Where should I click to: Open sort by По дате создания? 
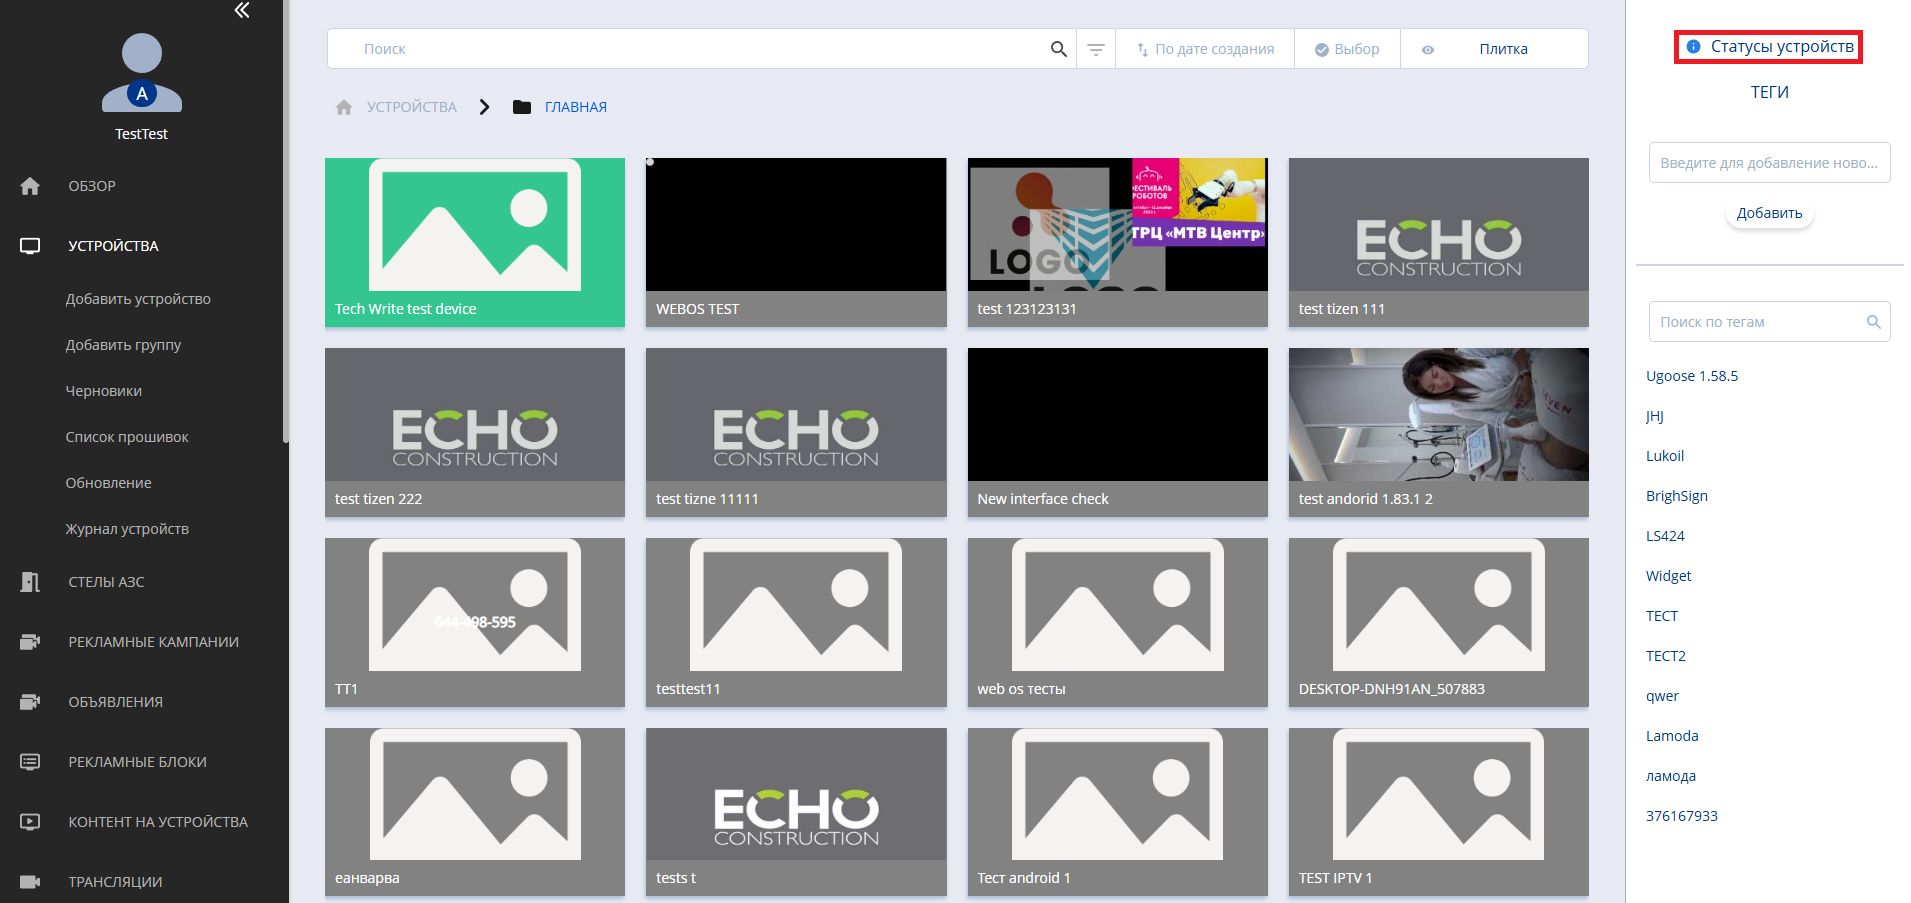coord(1205,49)
